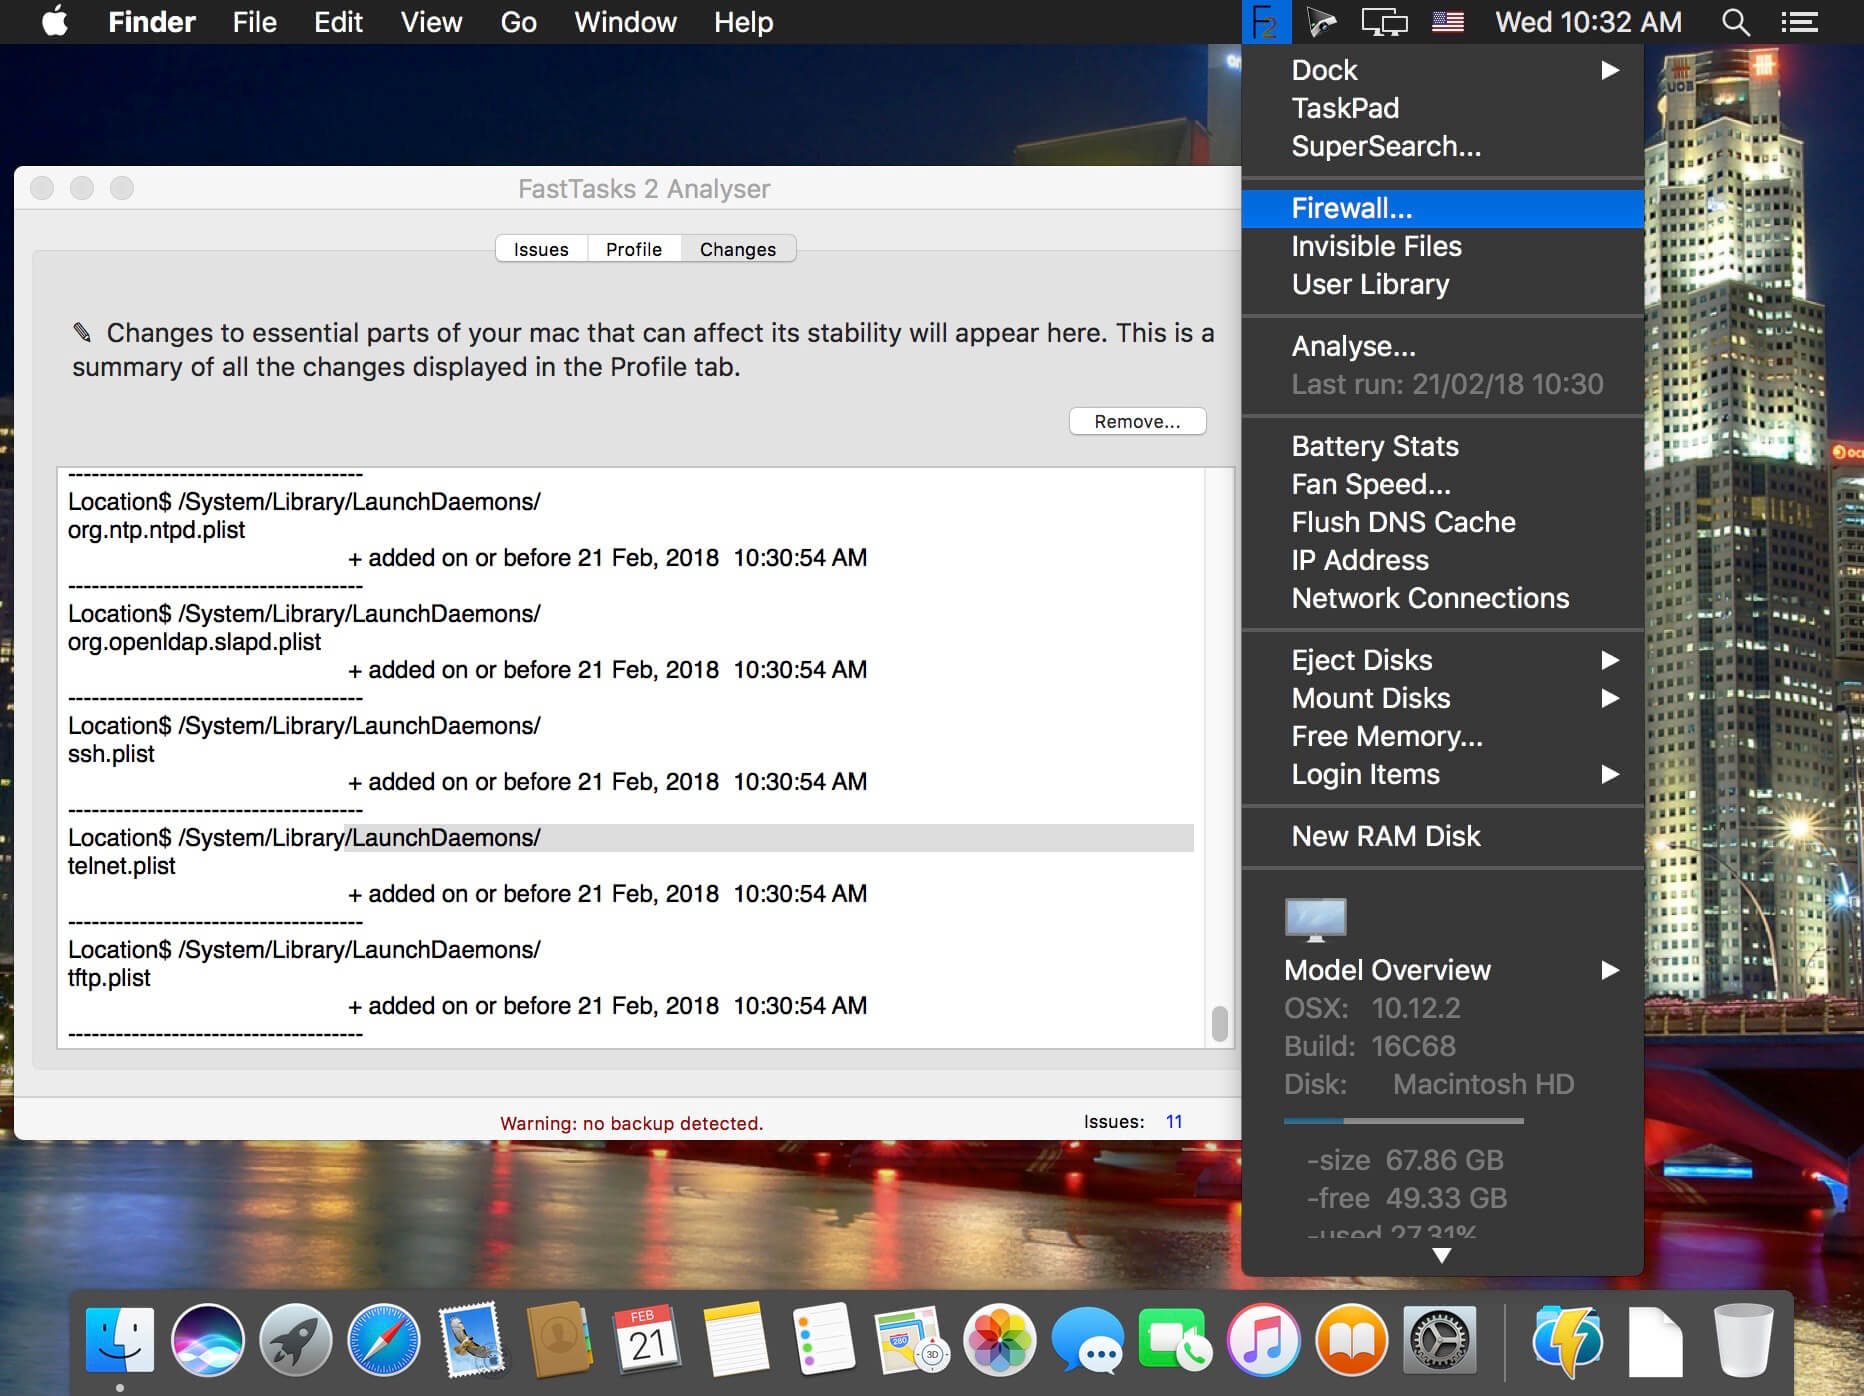Open Calendar showing Feb 21
The width and height of the screenshot is (1864, 1396).
click(x=648, y=1340)
